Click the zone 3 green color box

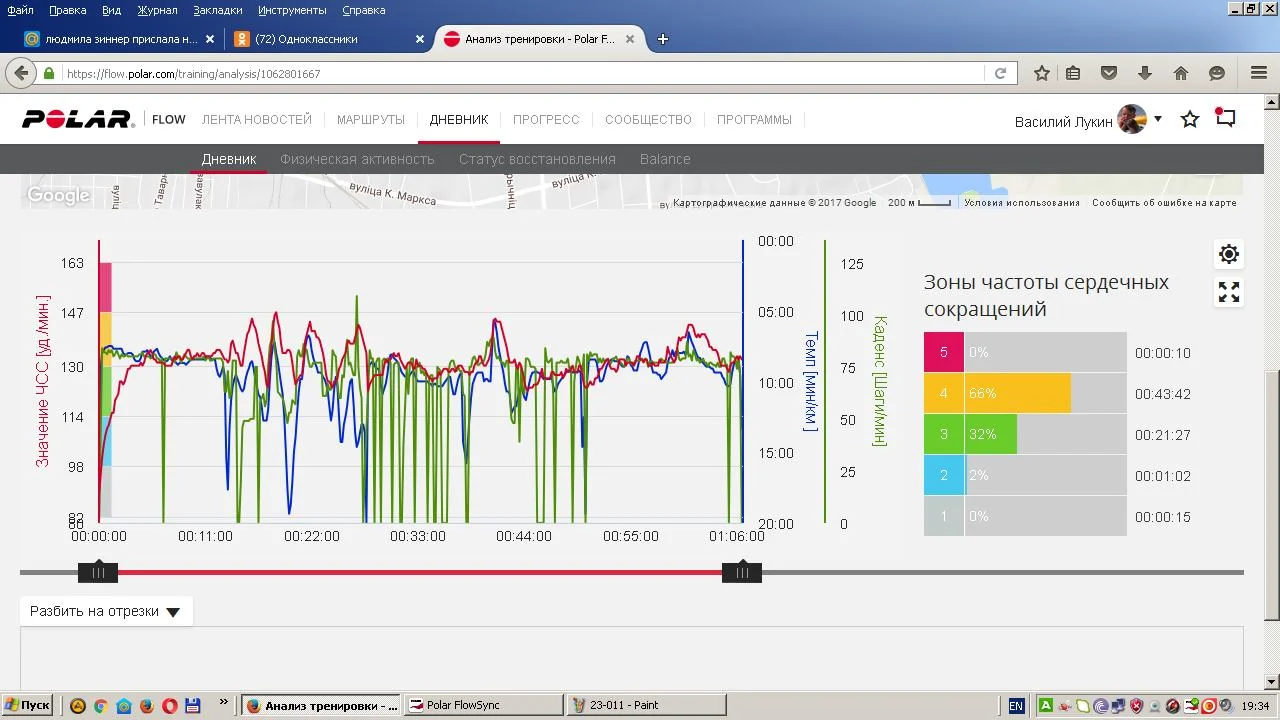coord(944,435)
